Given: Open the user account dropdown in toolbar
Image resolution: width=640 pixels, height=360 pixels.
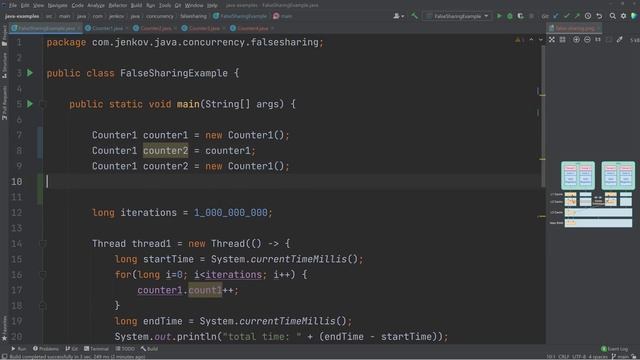Looking at the screenshot, I should 399,16.
